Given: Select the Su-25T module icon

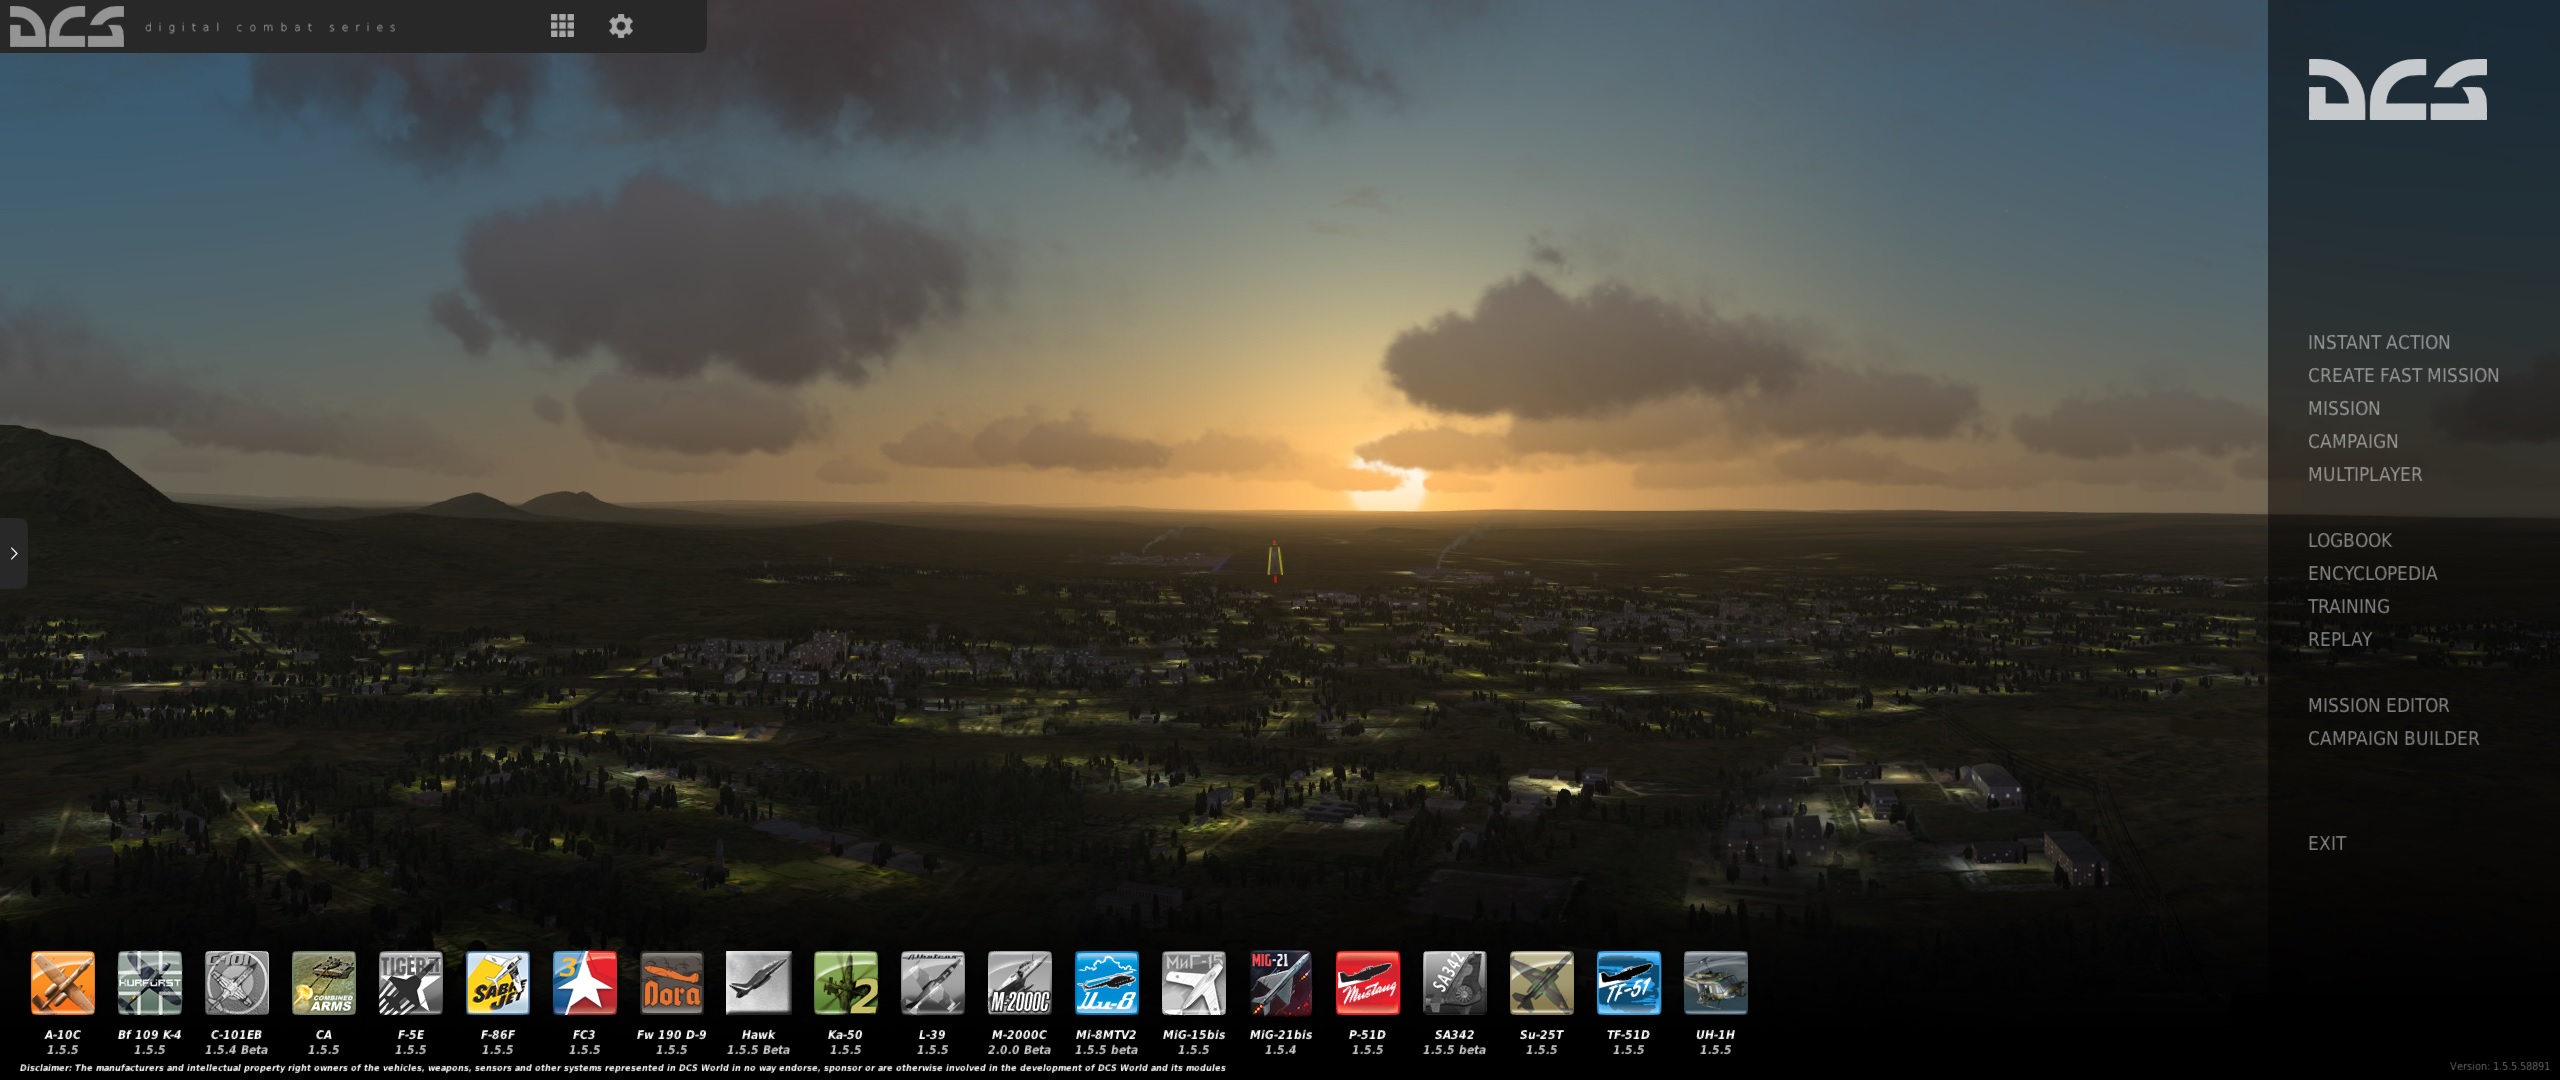Looking at the screenshot, I should [x=1542, y=983].
